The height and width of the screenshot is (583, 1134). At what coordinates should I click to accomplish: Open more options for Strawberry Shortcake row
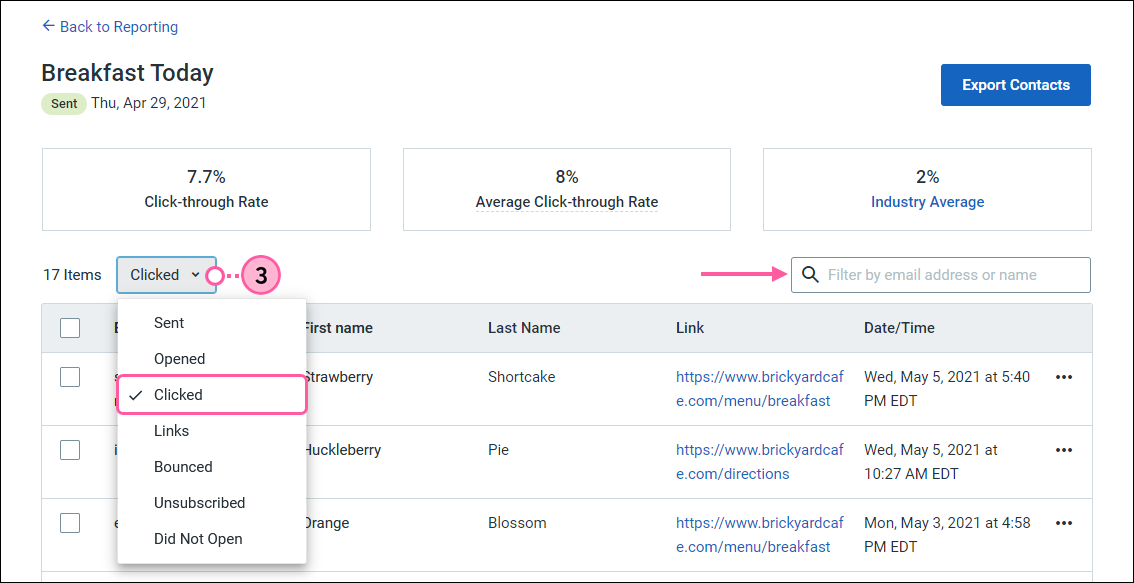point(1063,377)
